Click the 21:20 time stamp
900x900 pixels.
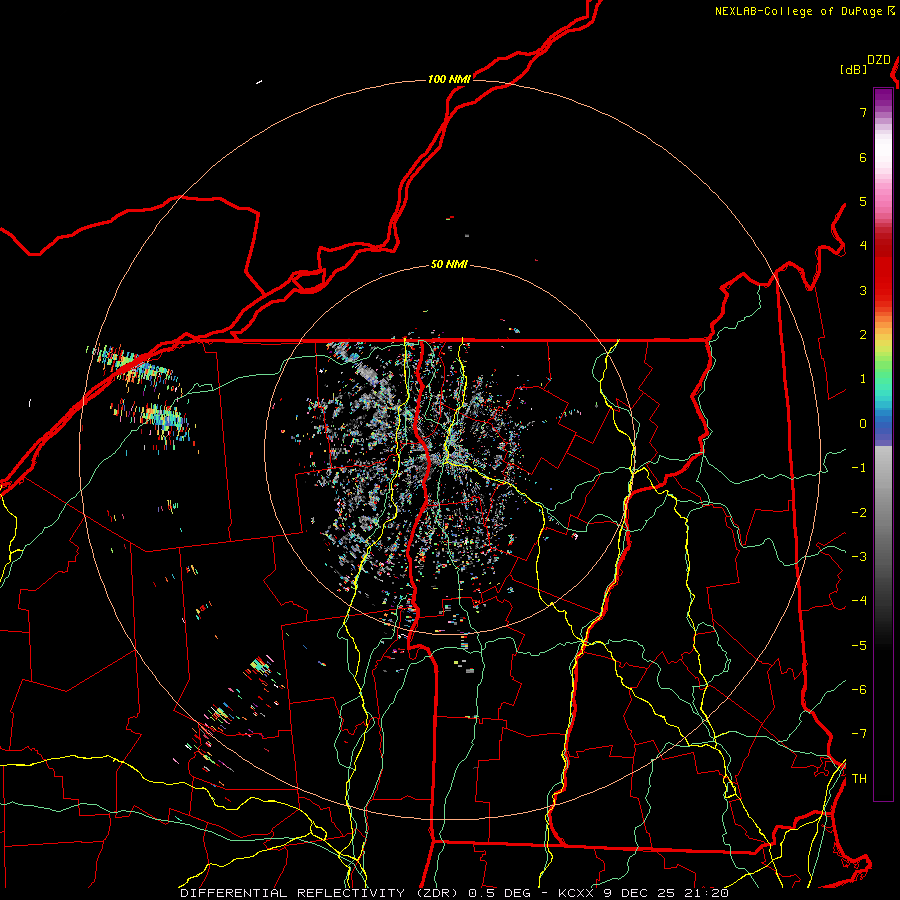(x=707, y=893)
